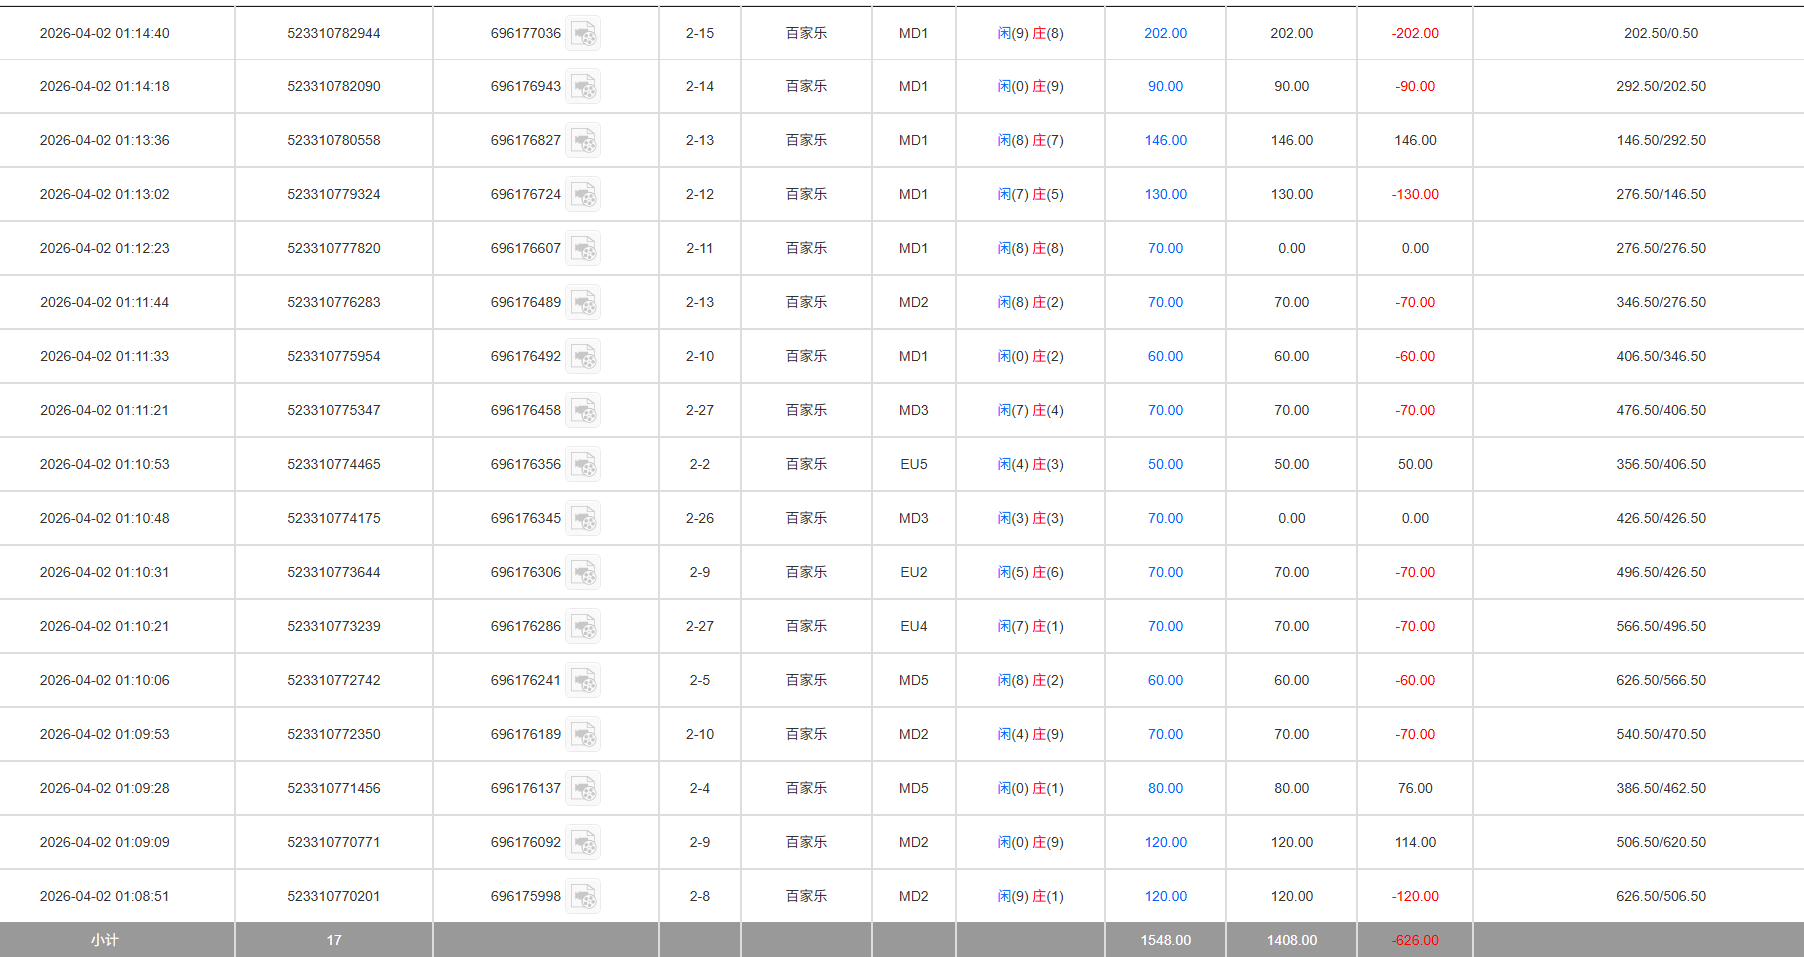1804x957 pixels.
Task: Open video replay icon for round 696177036
Action: point(583,34)
